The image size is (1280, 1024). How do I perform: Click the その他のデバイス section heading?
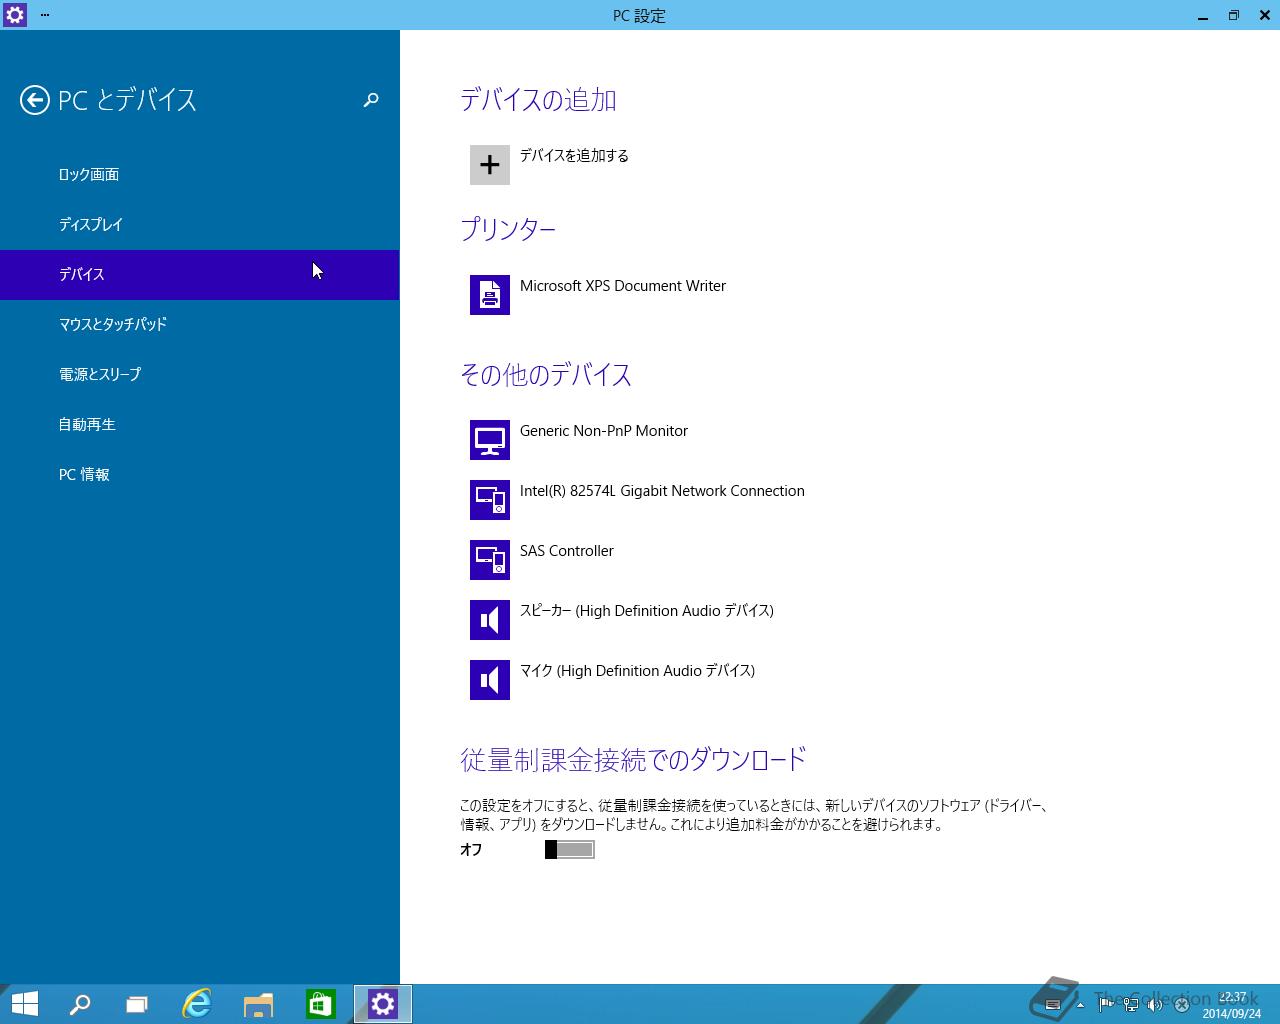point(546,375)
